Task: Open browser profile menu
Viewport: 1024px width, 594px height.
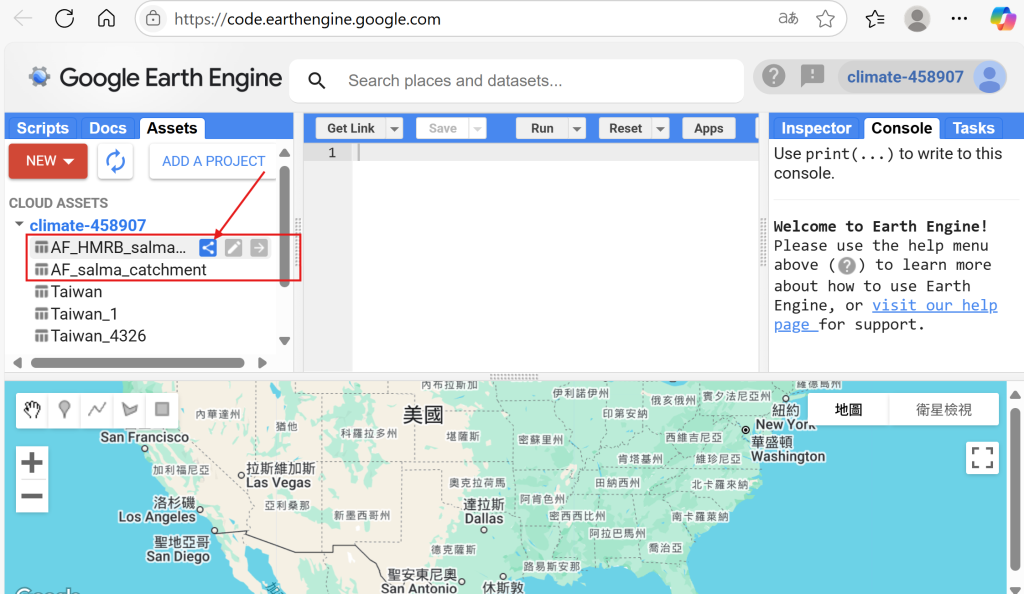Action: (x=917, y=19)
